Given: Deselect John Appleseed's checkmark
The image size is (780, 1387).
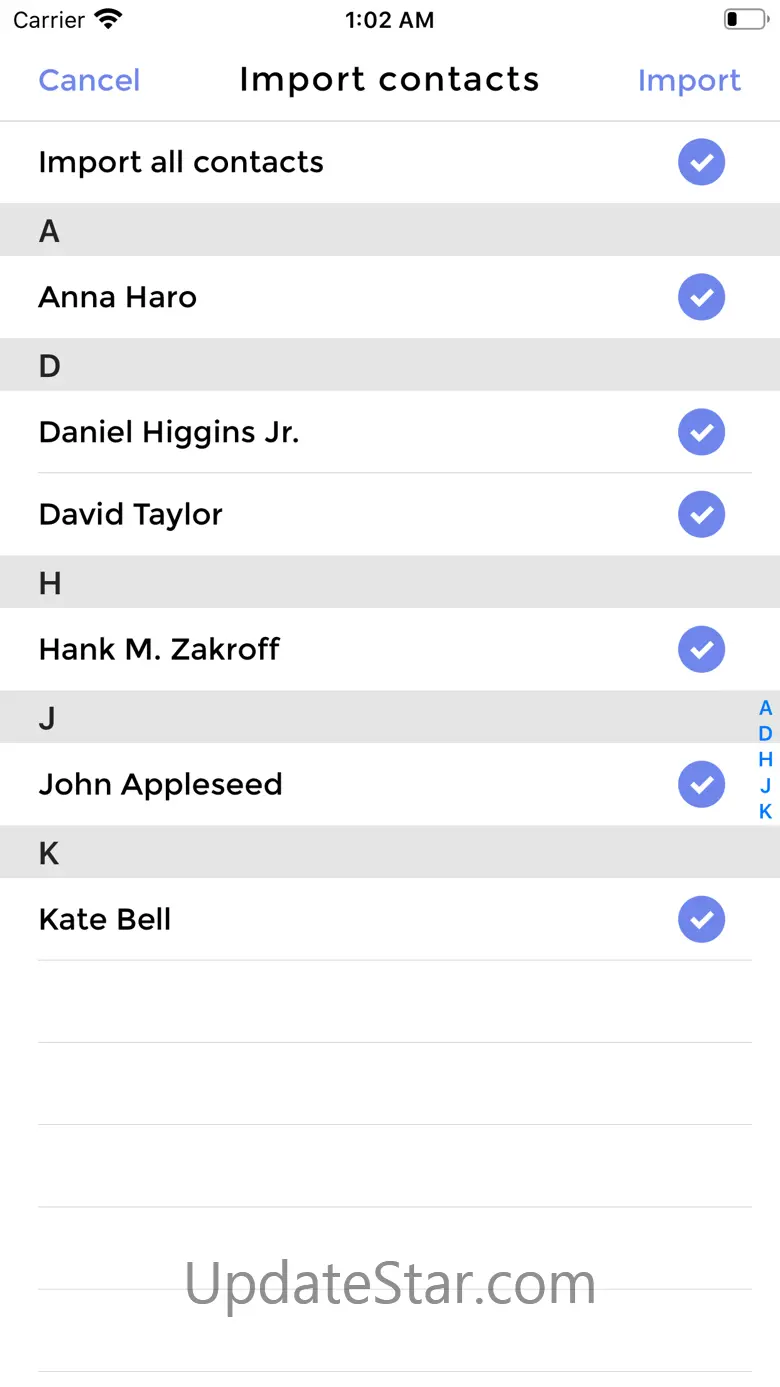Looking at the screenshot, I should (x=701, y=784).
